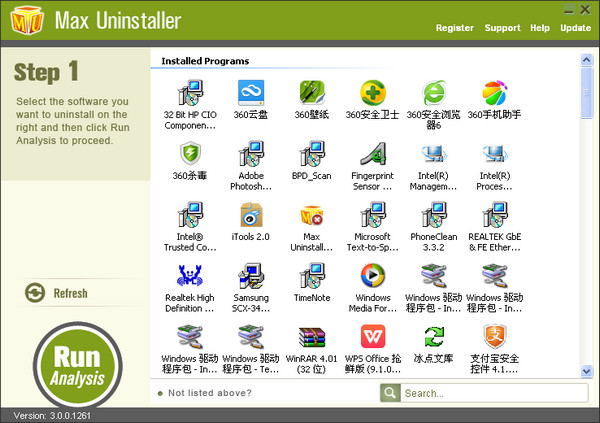The height and width of the screenshot is (423, 600).
Task: Choose the Adobe Photoshop program icon
Action: (x=251, y=154)
